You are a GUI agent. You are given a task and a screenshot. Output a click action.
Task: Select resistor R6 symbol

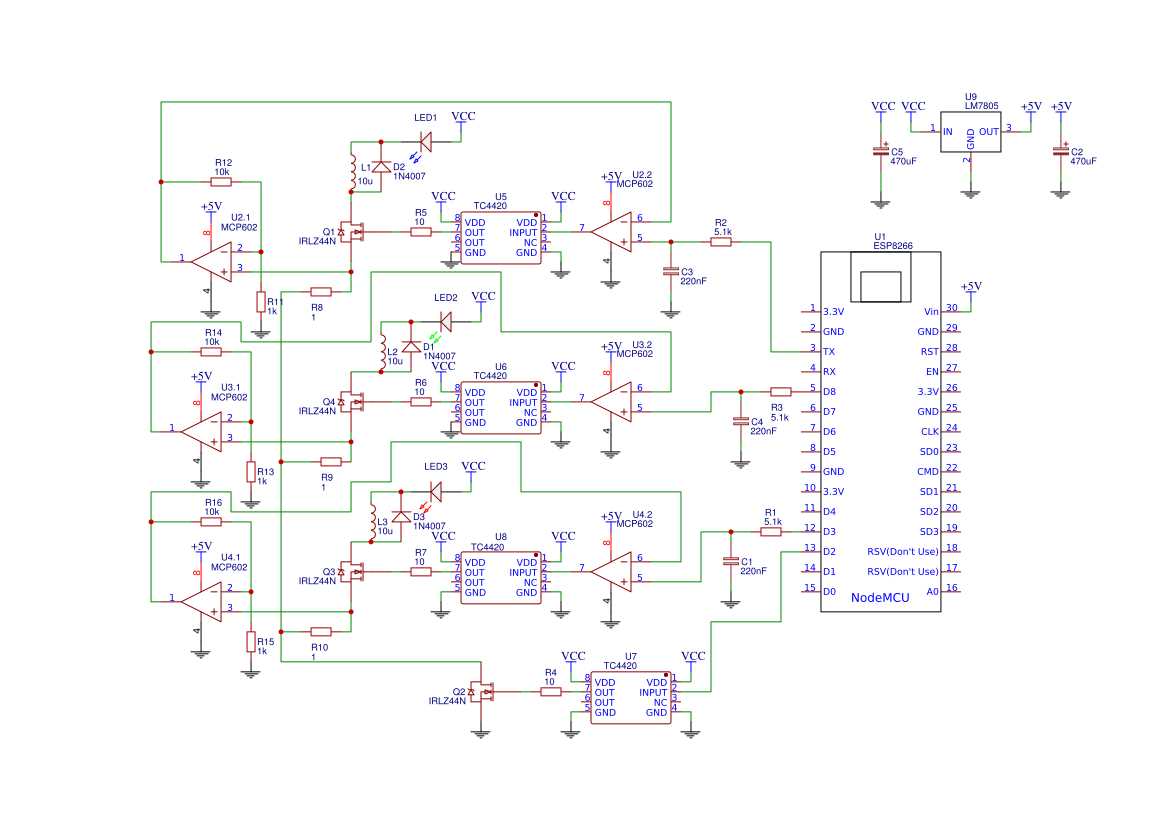pyautogui.click(x=421, y=402)
